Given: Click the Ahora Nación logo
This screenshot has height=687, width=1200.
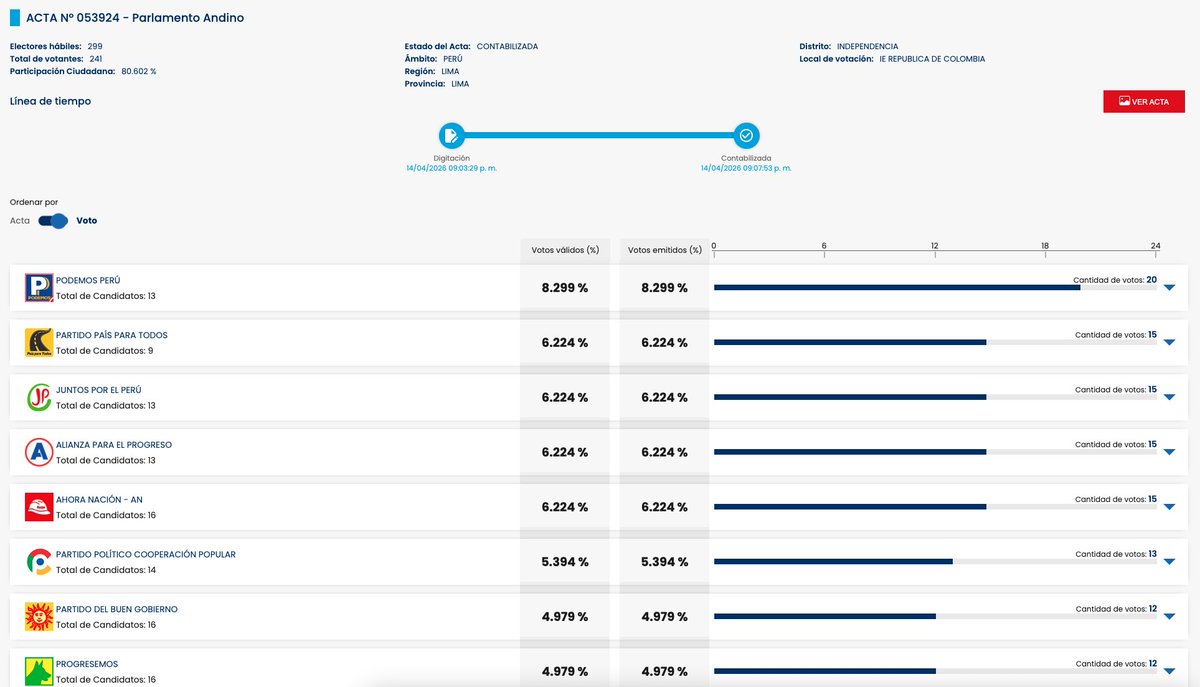Looking at the screenshot, I should pyautogui.click(x=39, y=507).
